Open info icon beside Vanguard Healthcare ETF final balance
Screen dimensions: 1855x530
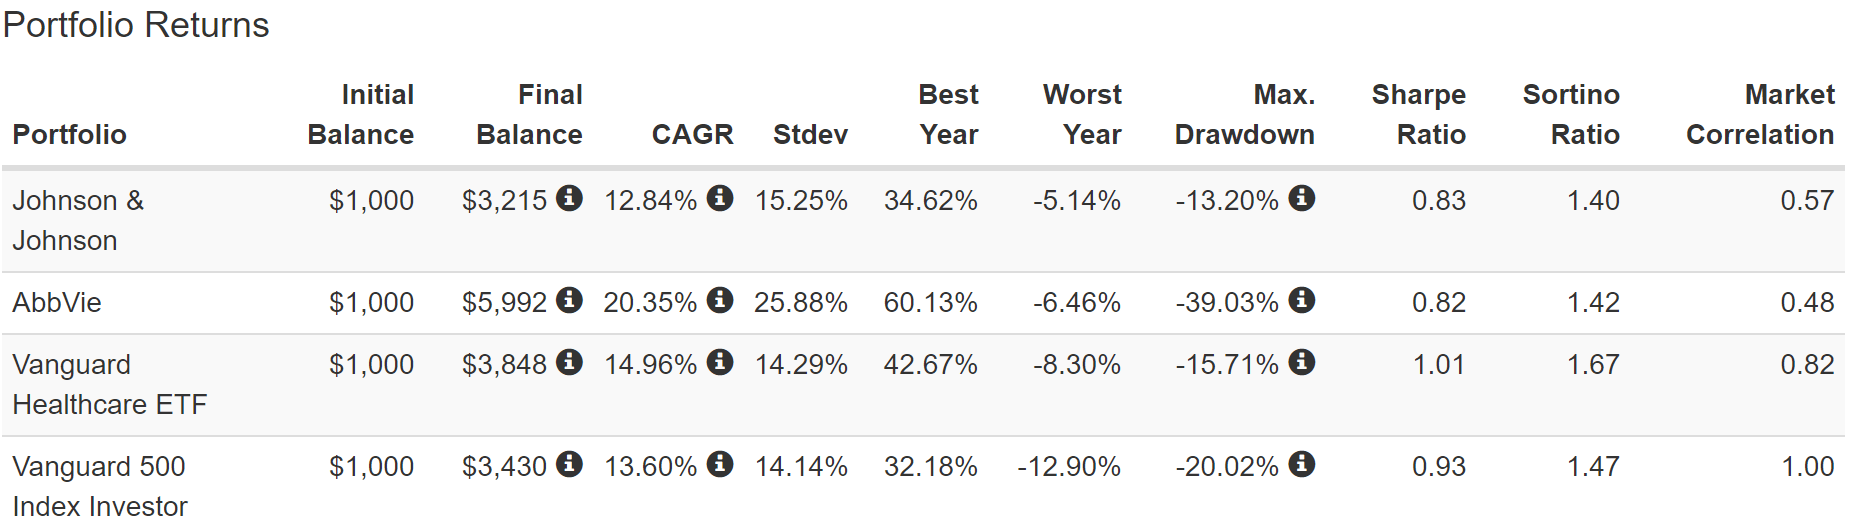tap(569, 362)
